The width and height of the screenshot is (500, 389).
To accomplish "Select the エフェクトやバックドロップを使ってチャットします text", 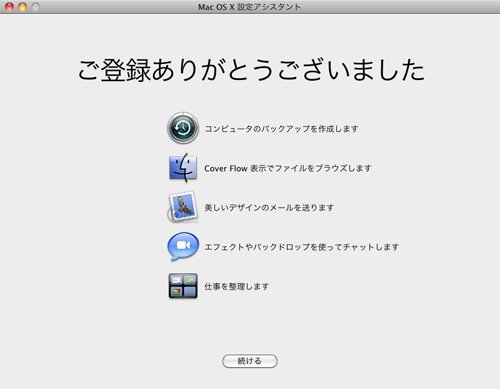I will pos(302,247).
